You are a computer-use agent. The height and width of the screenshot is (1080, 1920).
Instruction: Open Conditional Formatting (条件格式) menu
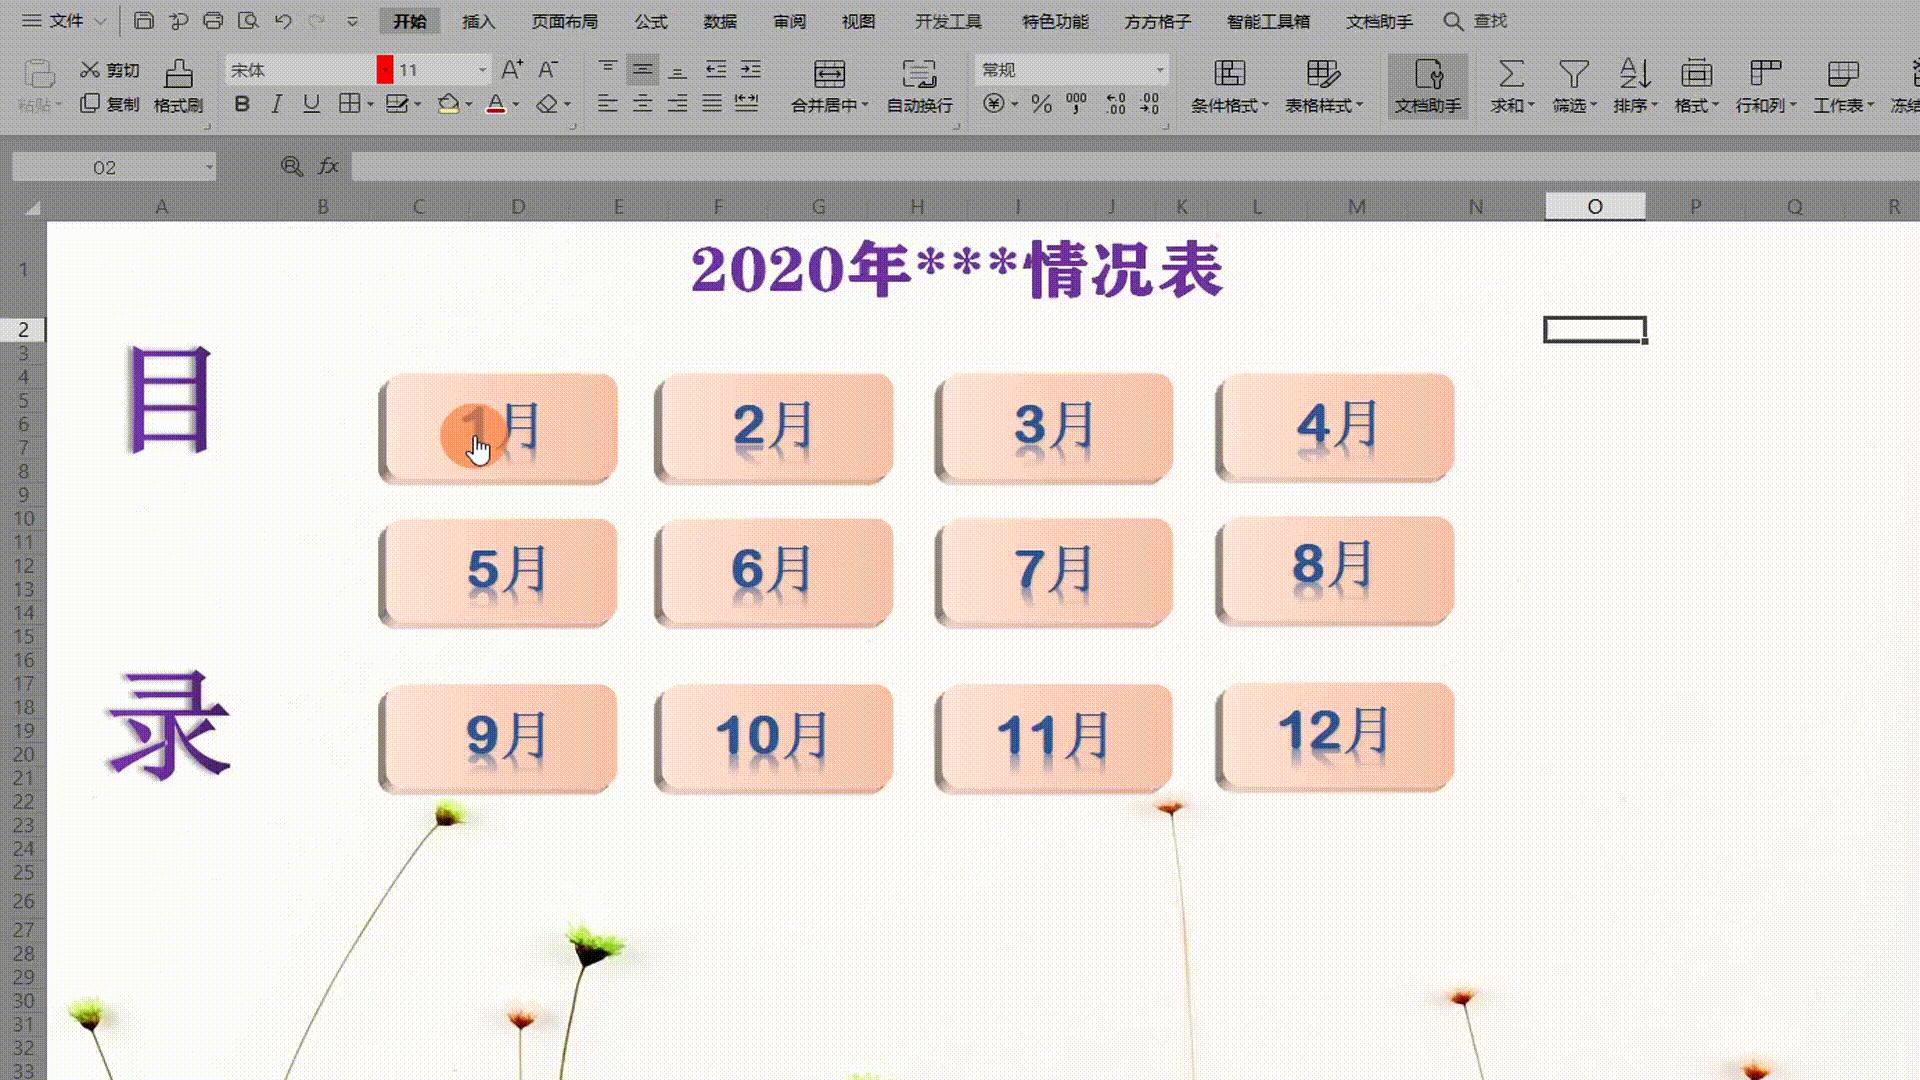(1229, 85)
